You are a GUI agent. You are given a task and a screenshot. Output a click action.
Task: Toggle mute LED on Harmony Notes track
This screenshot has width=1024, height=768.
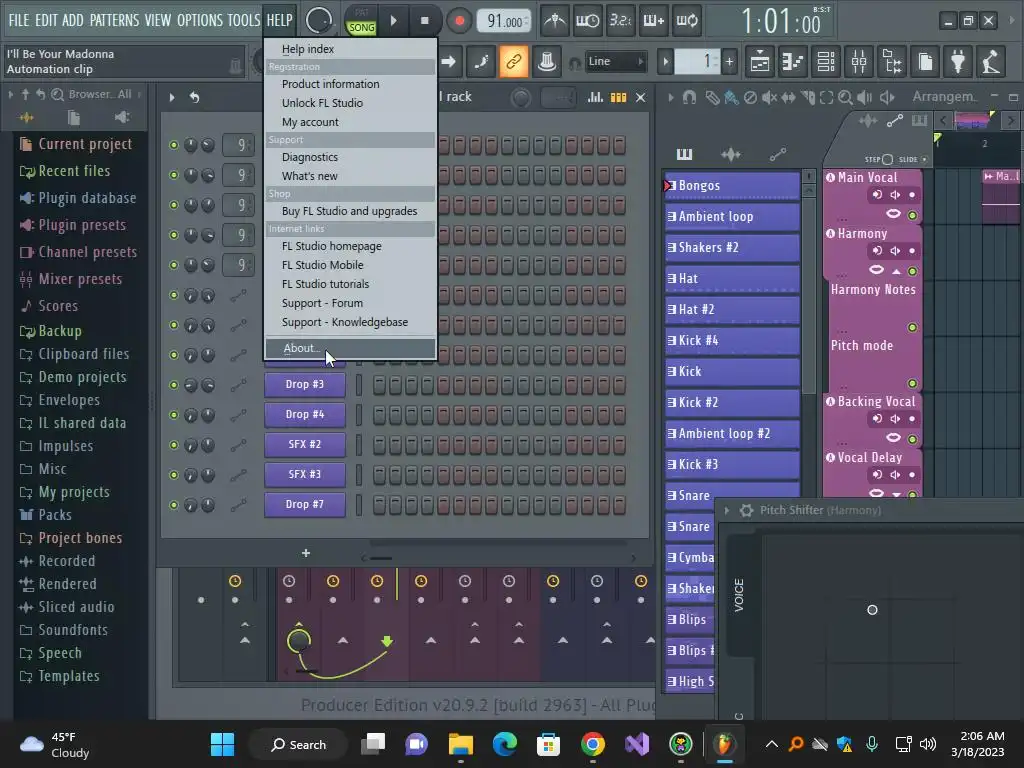pyautogui.click(x=912, y=327)
